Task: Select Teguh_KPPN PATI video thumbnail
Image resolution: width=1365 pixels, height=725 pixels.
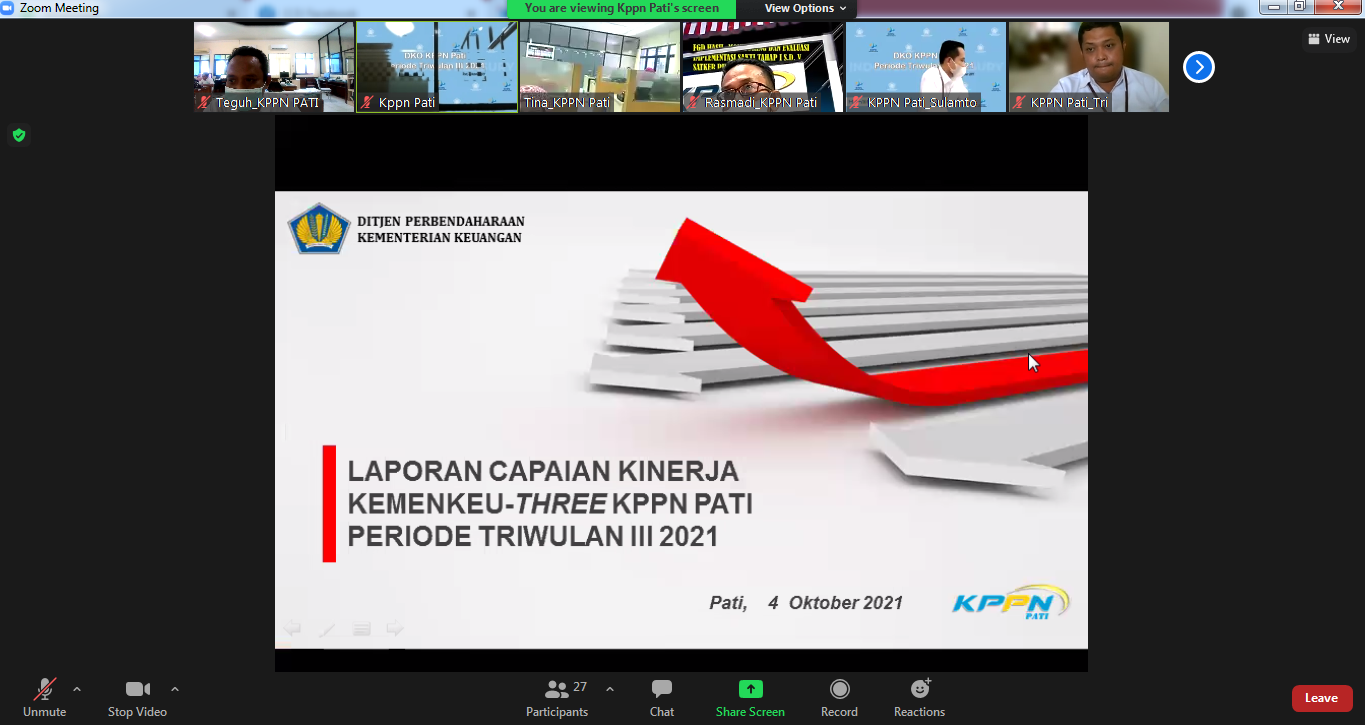Action: [274, 67]
